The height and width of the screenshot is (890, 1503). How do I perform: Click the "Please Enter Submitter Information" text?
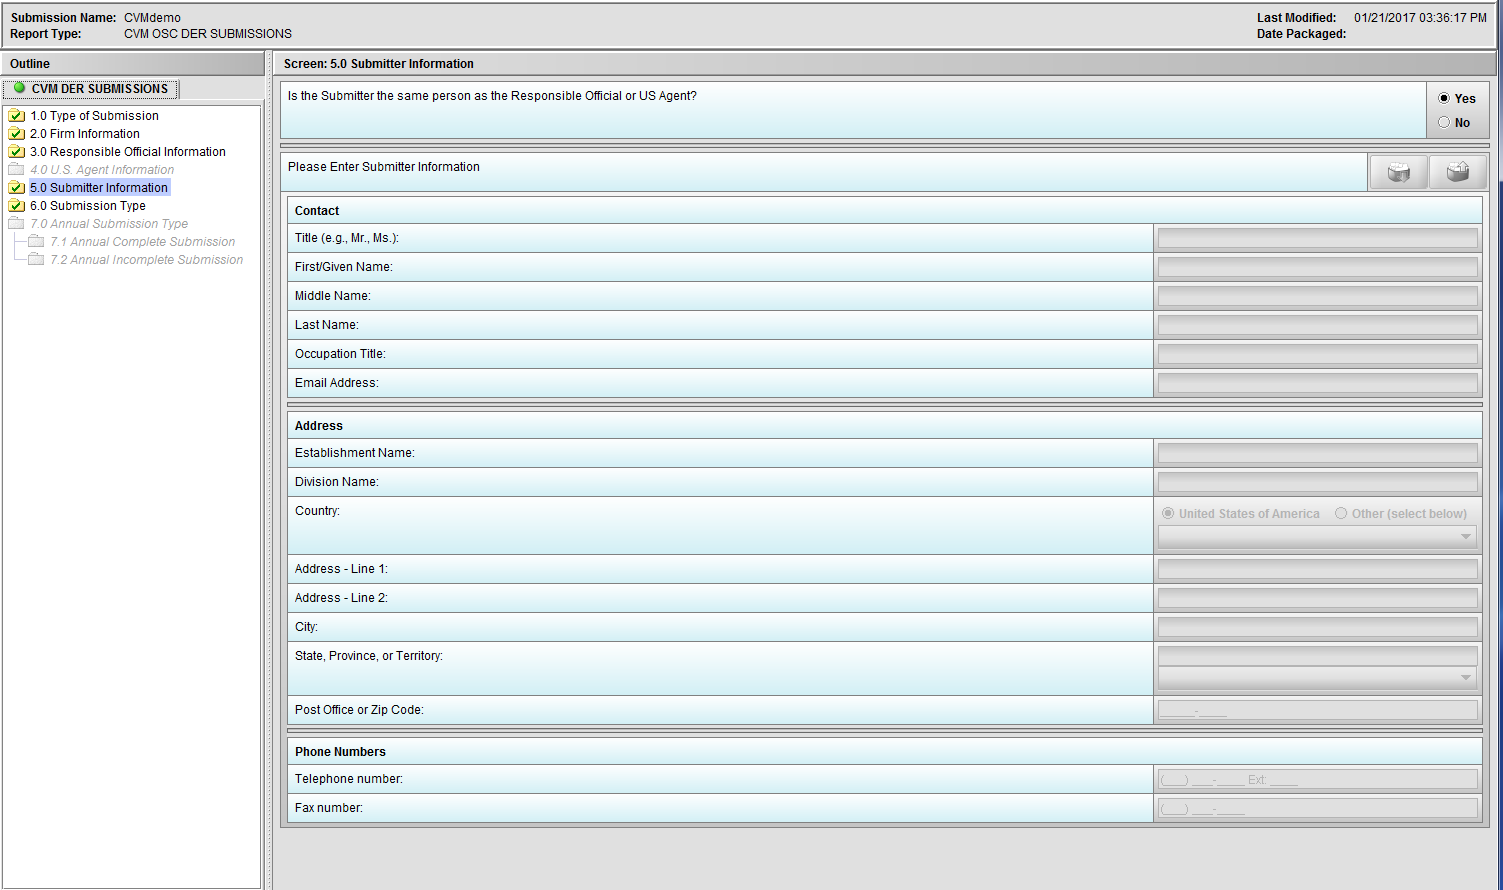point(384,167)
